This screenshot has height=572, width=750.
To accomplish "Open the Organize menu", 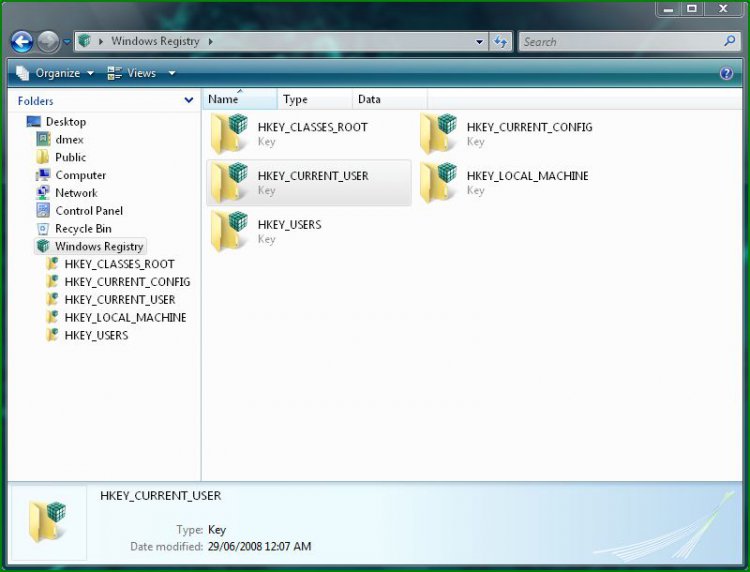I will tap(55, 73).
